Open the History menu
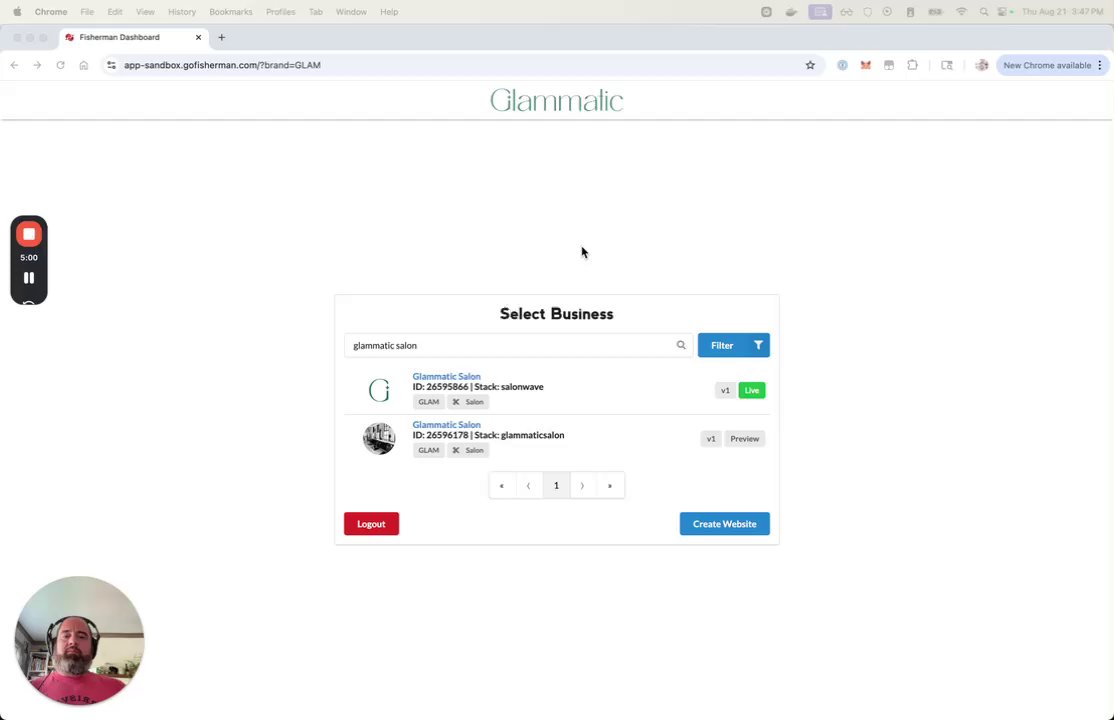The height and width of the screenshot is (720, 1114). (x=182, y=12)
